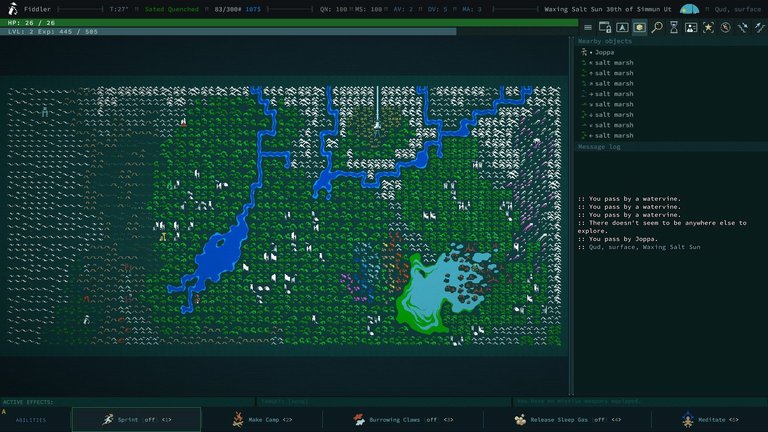Click the Sated Quenched status

coord(172,9)
